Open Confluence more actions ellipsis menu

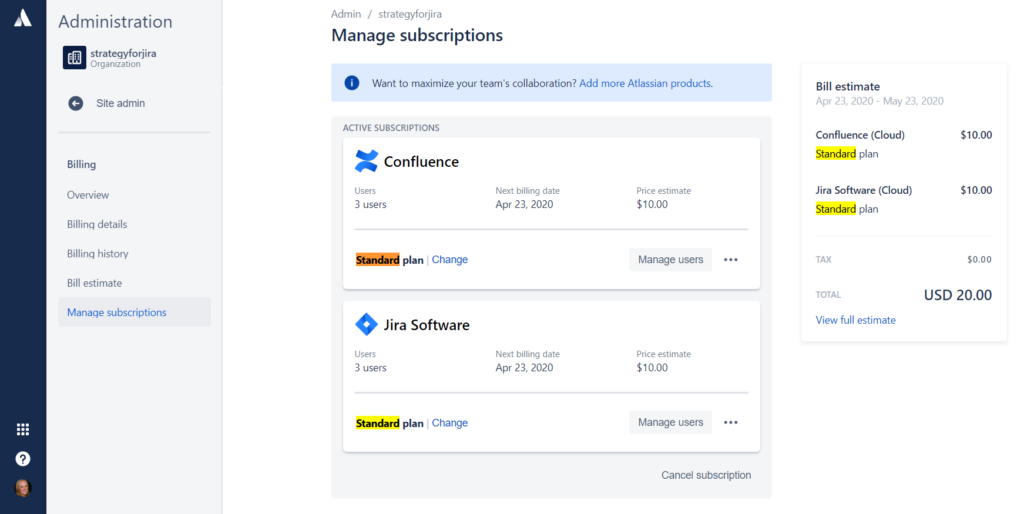pyautogui.click(x=731, y=259)
